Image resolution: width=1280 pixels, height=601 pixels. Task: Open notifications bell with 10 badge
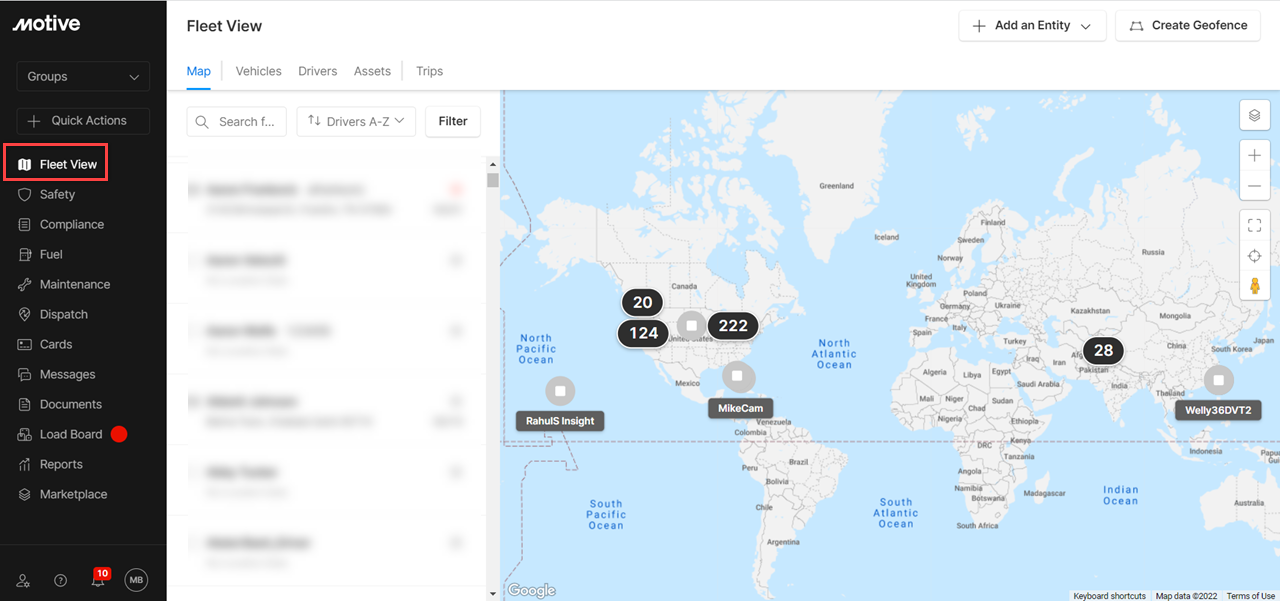tap(98, 579)
